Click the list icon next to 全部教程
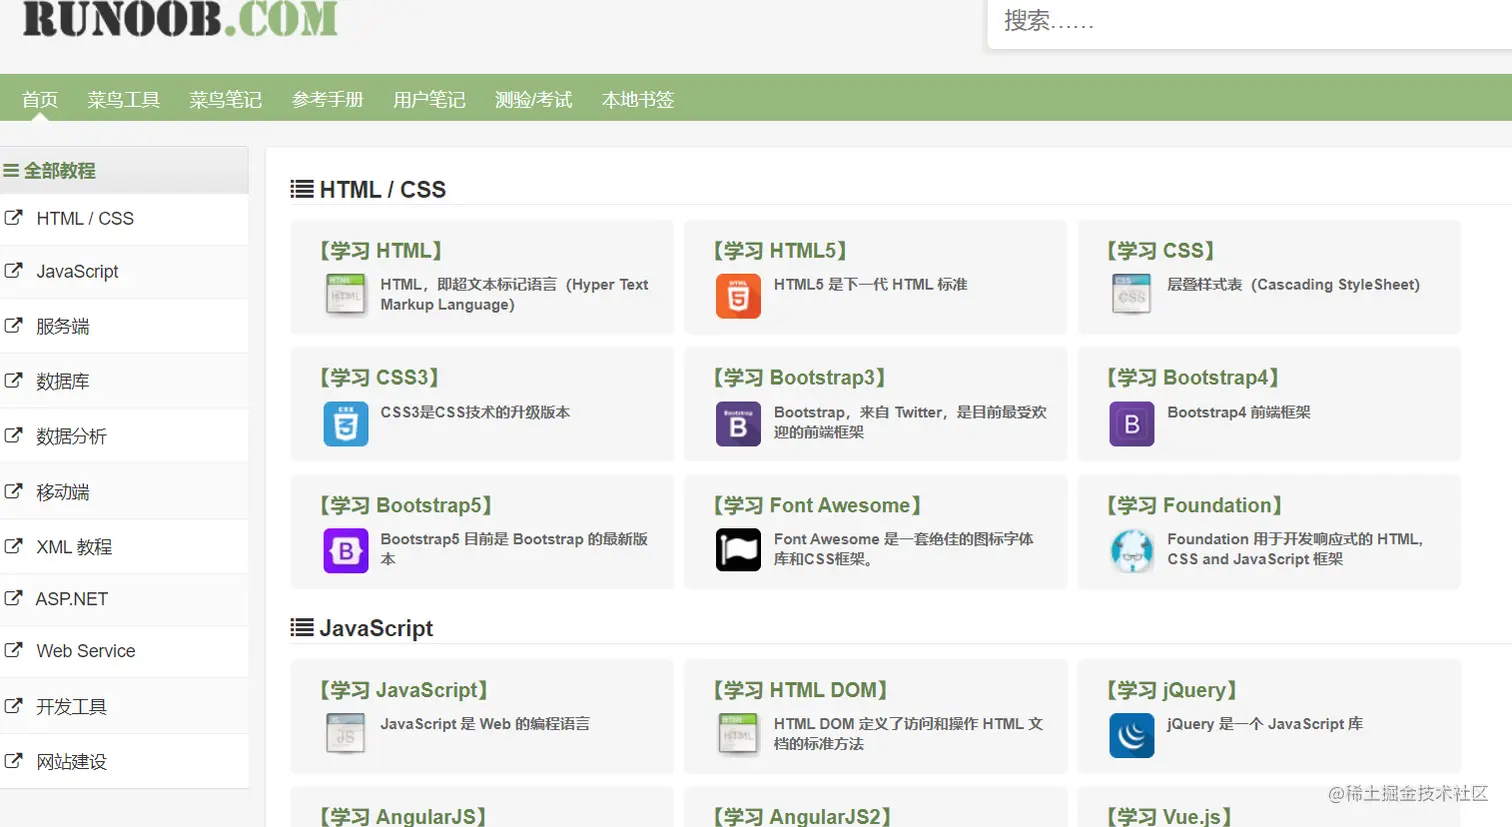This screenshot has height=827, width=1512. click(11, 171)
